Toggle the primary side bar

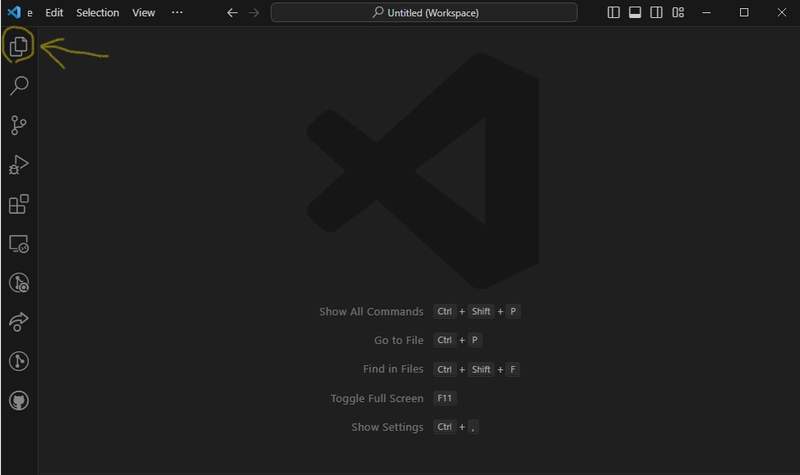click(614, 13)
